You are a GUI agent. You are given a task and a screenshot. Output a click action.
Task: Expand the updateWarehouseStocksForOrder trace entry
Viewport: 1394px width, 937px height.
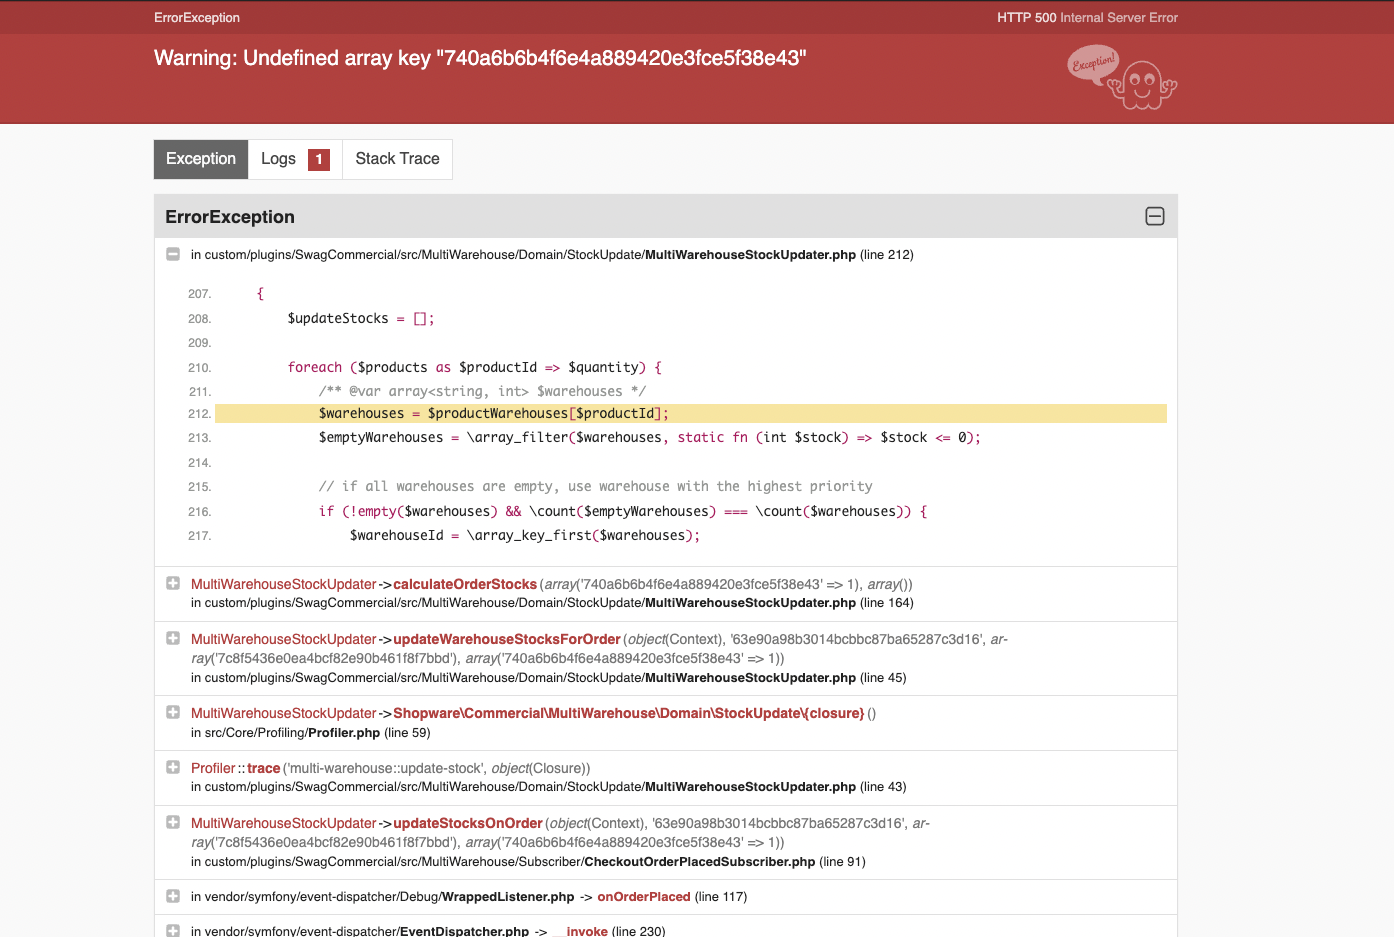point(173,639)
